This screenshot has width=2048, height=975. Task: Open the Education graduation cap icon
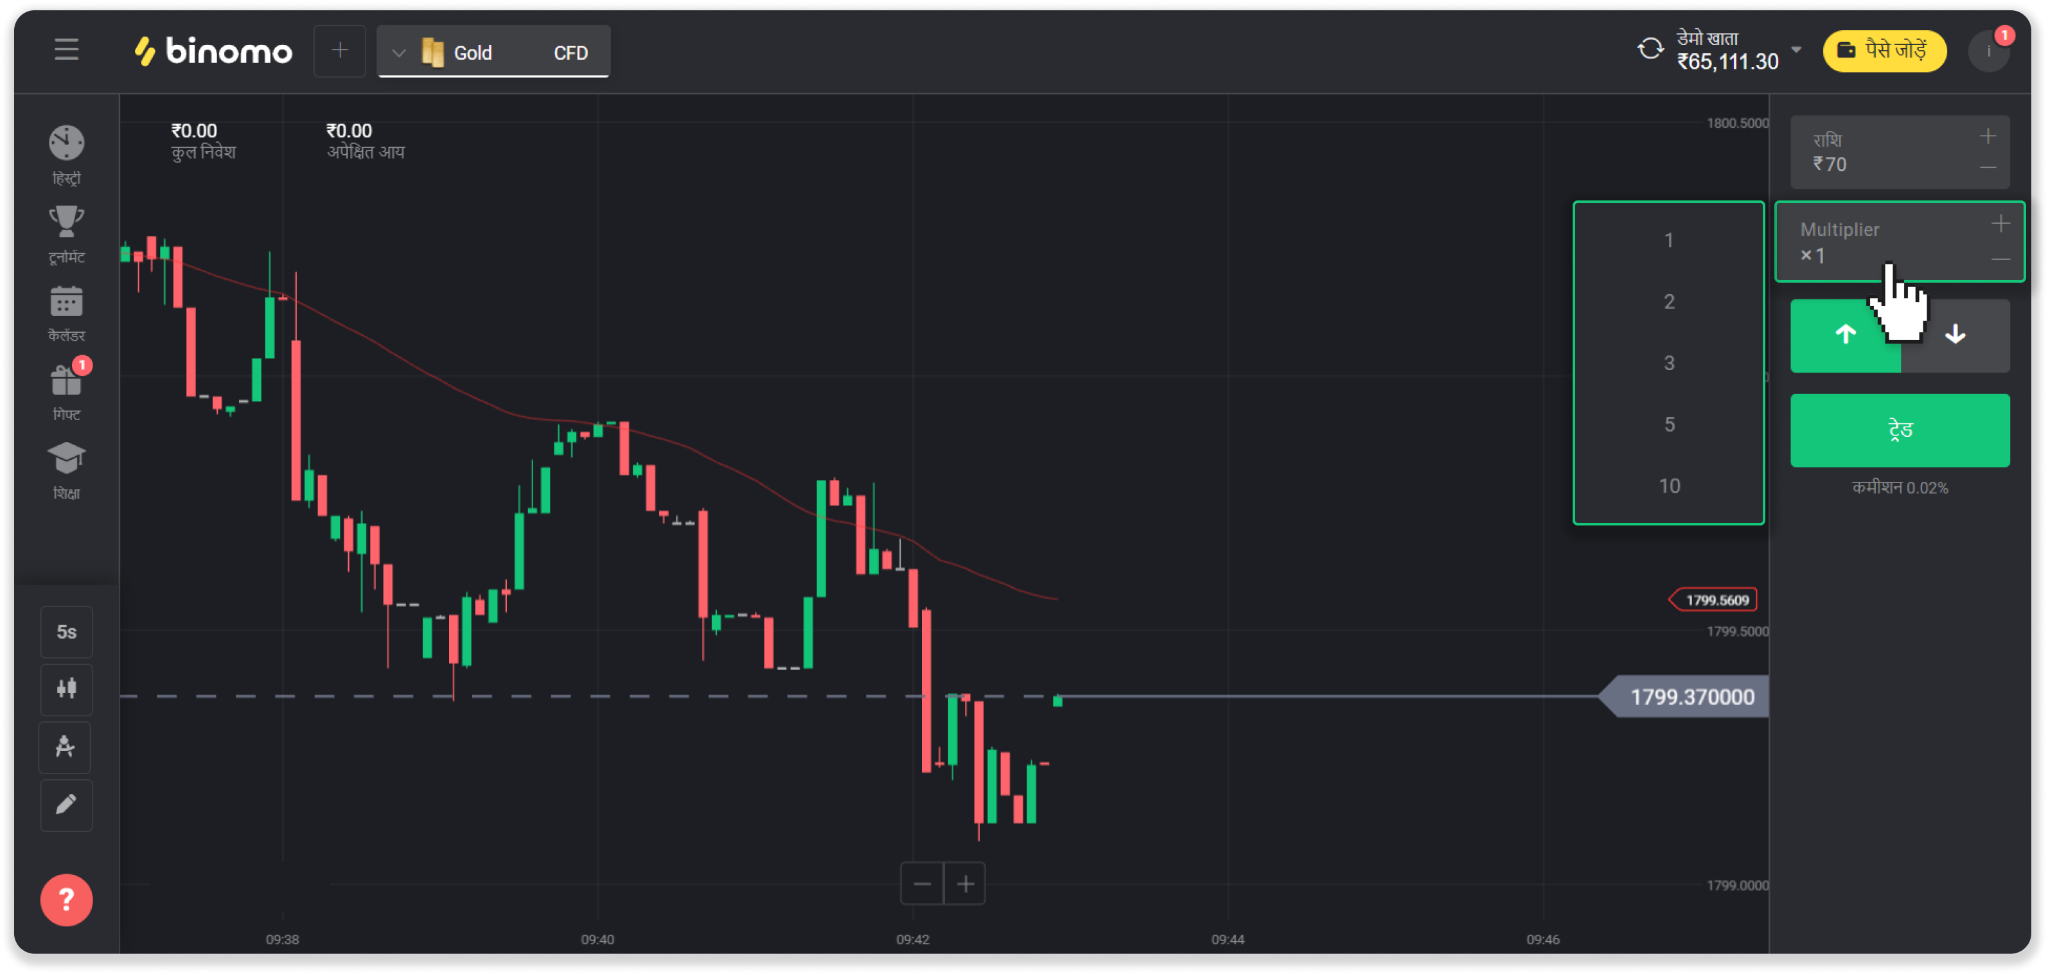[x=66, y=459]
